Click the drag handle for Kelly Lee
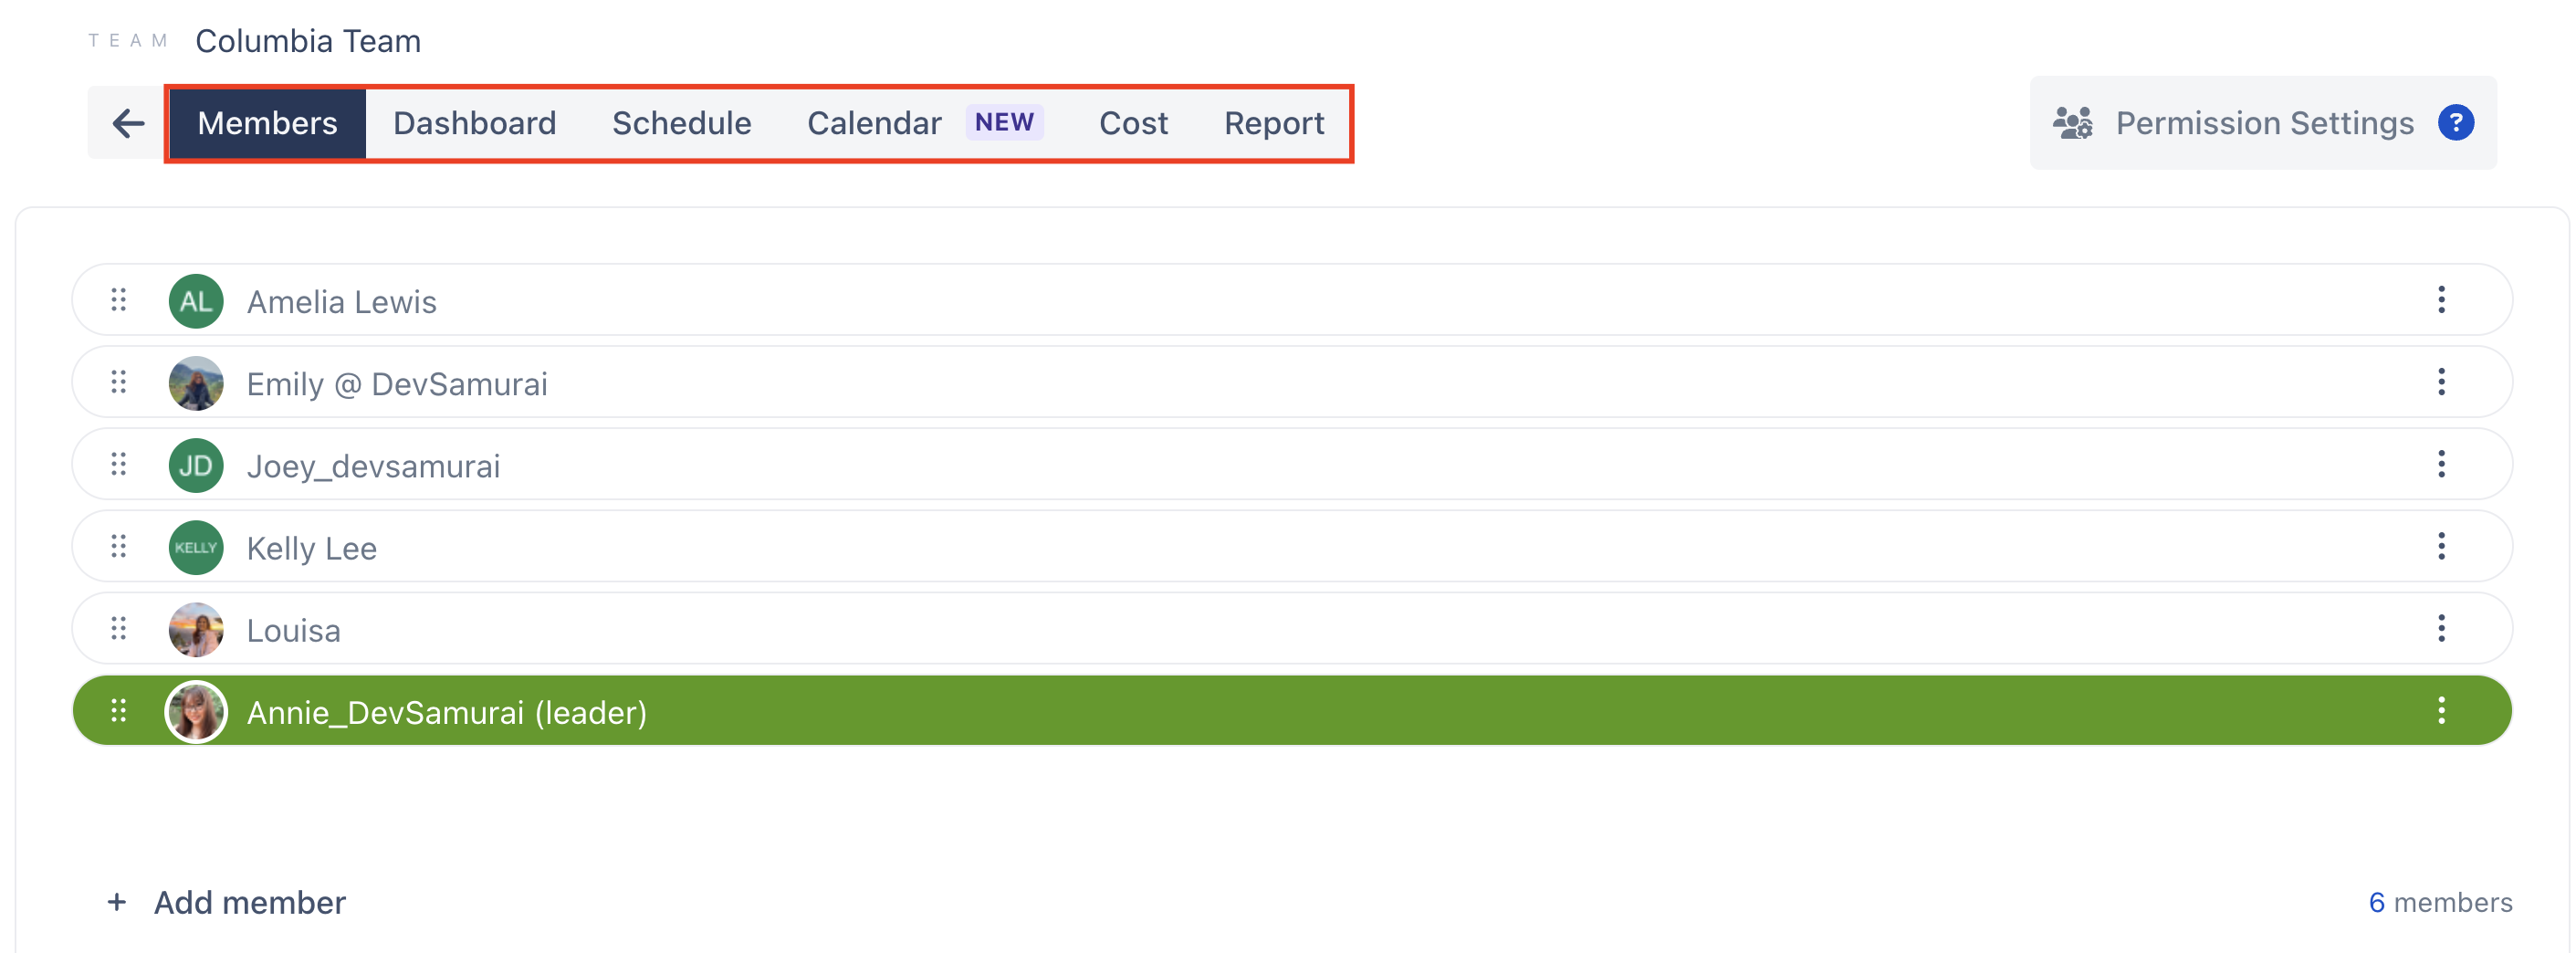This screenshot has height=953, width=2576. pyautogui.click(x=119, y=546)
